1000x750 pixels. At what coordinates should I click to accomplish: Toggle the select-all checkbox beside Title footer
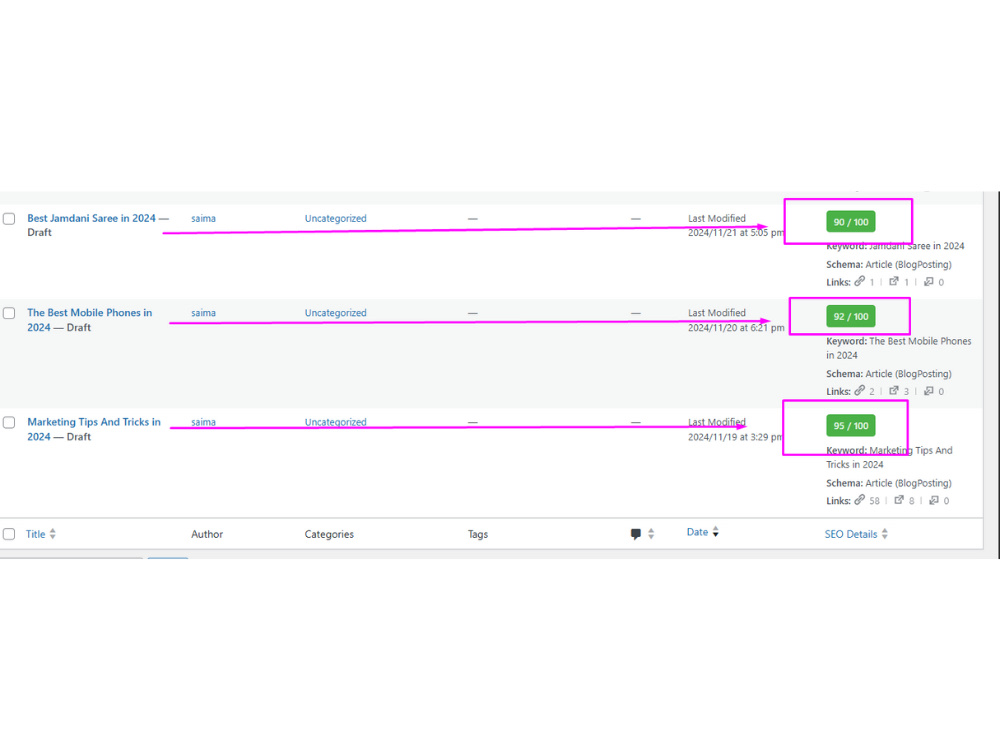(x=9, y=534)
